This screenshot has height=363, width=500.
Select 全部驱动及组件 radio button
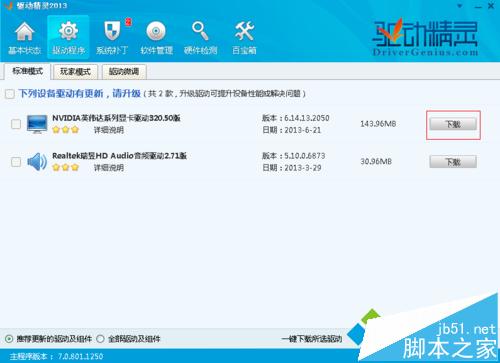[x=100, y=339]
